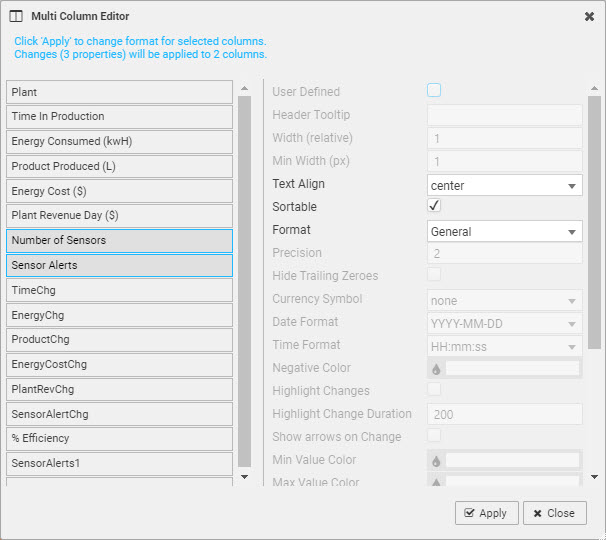Open the Text Align dropdown

504,185
